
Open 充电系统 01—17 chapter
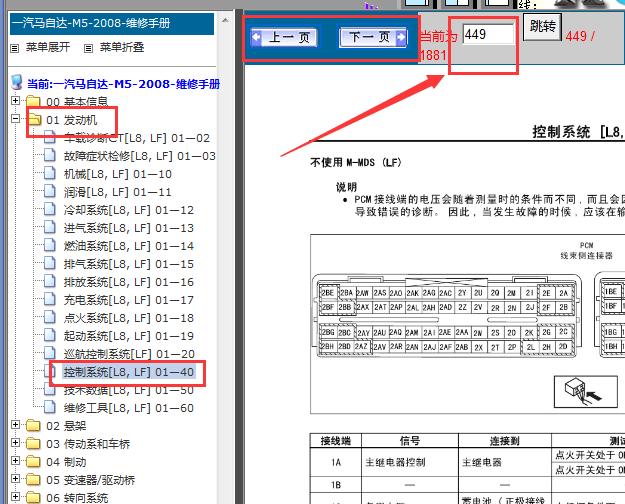pos(129,300)
